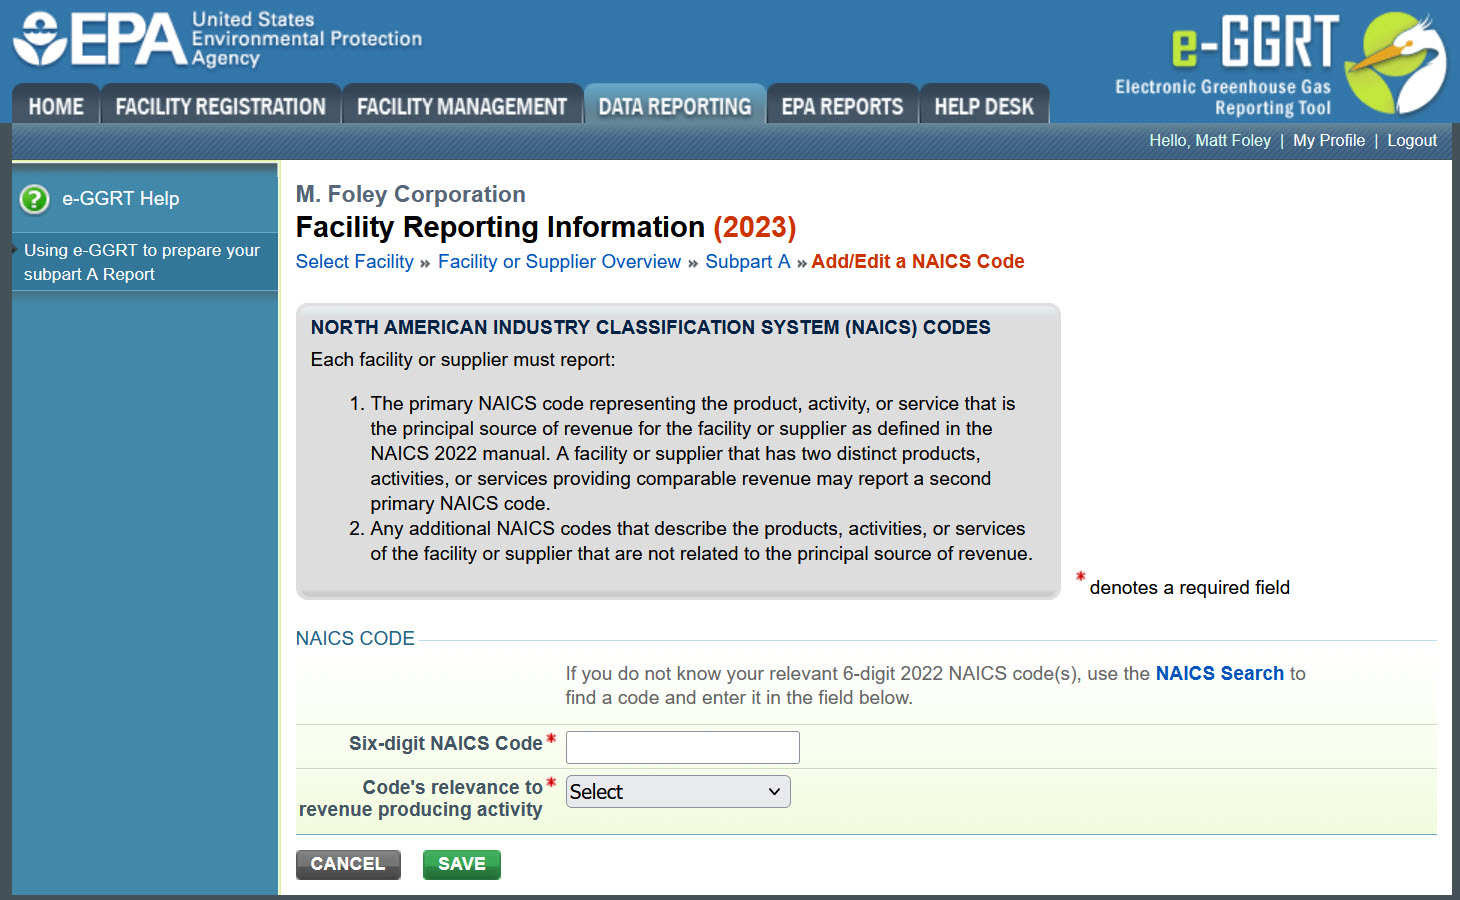The width and height of the screenshot is (1460, 900).
Task: Go to the Select Facility breadcrumb
Action: (354, 262)
